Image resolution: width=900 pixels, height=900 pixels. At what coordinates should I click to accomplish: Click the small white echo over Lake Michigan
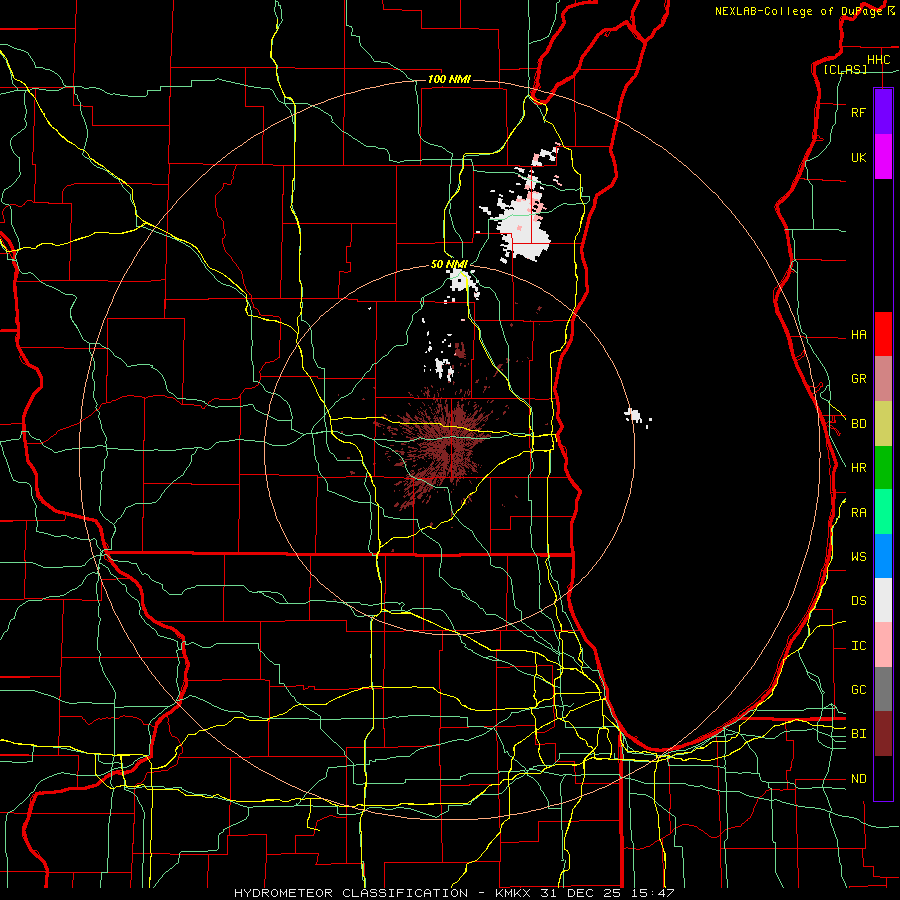point(636,417)
